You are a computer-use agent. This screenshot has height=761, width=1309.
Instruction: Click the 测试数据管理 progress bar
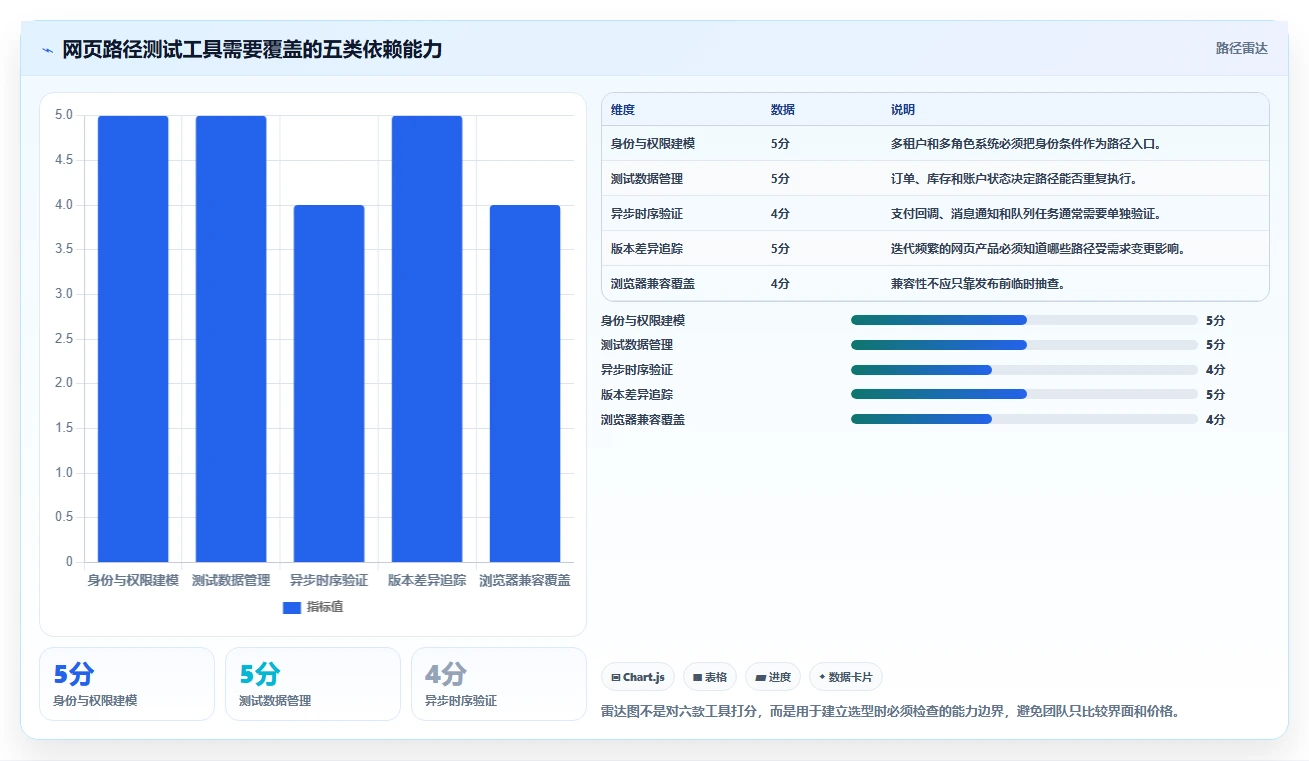(1024, 345)
